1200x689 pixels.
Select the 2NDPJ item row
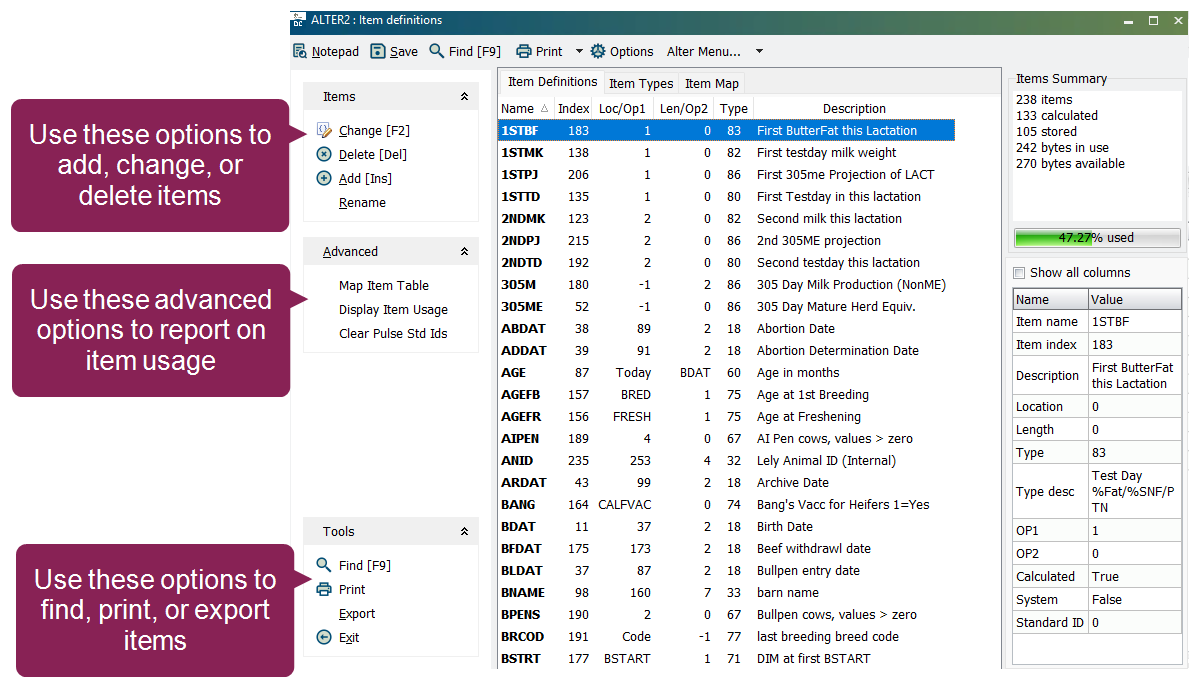727,240
